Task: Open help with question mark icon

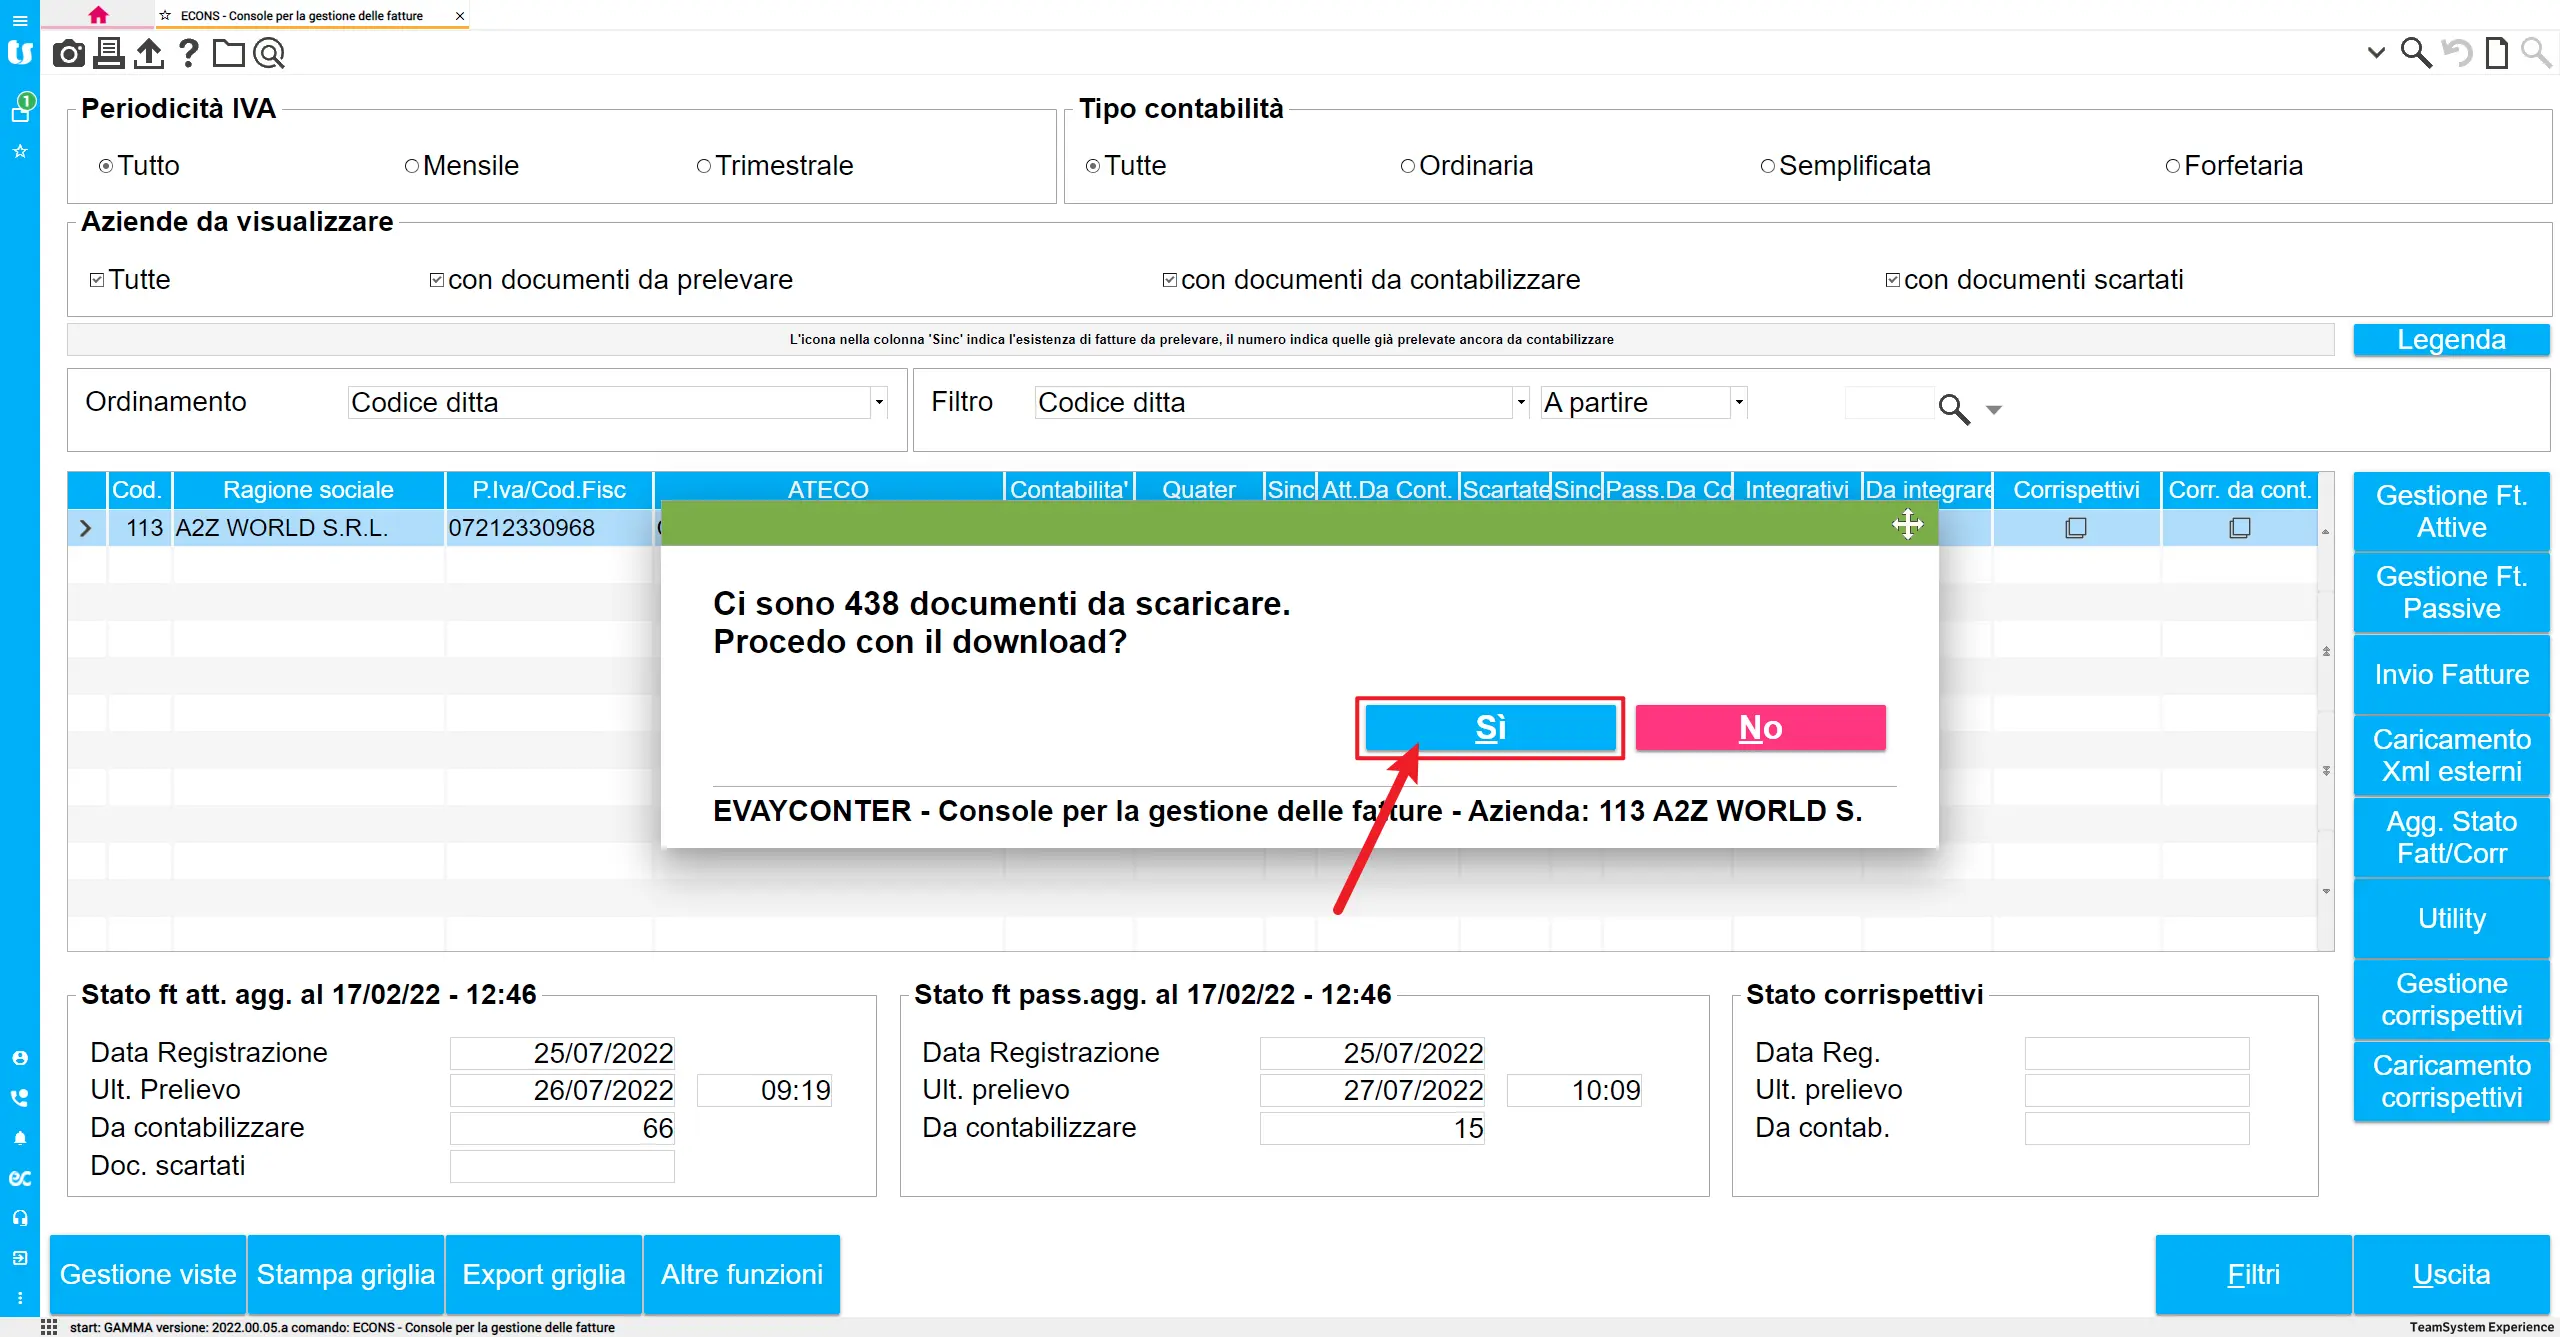Action: tap(188, 53)
